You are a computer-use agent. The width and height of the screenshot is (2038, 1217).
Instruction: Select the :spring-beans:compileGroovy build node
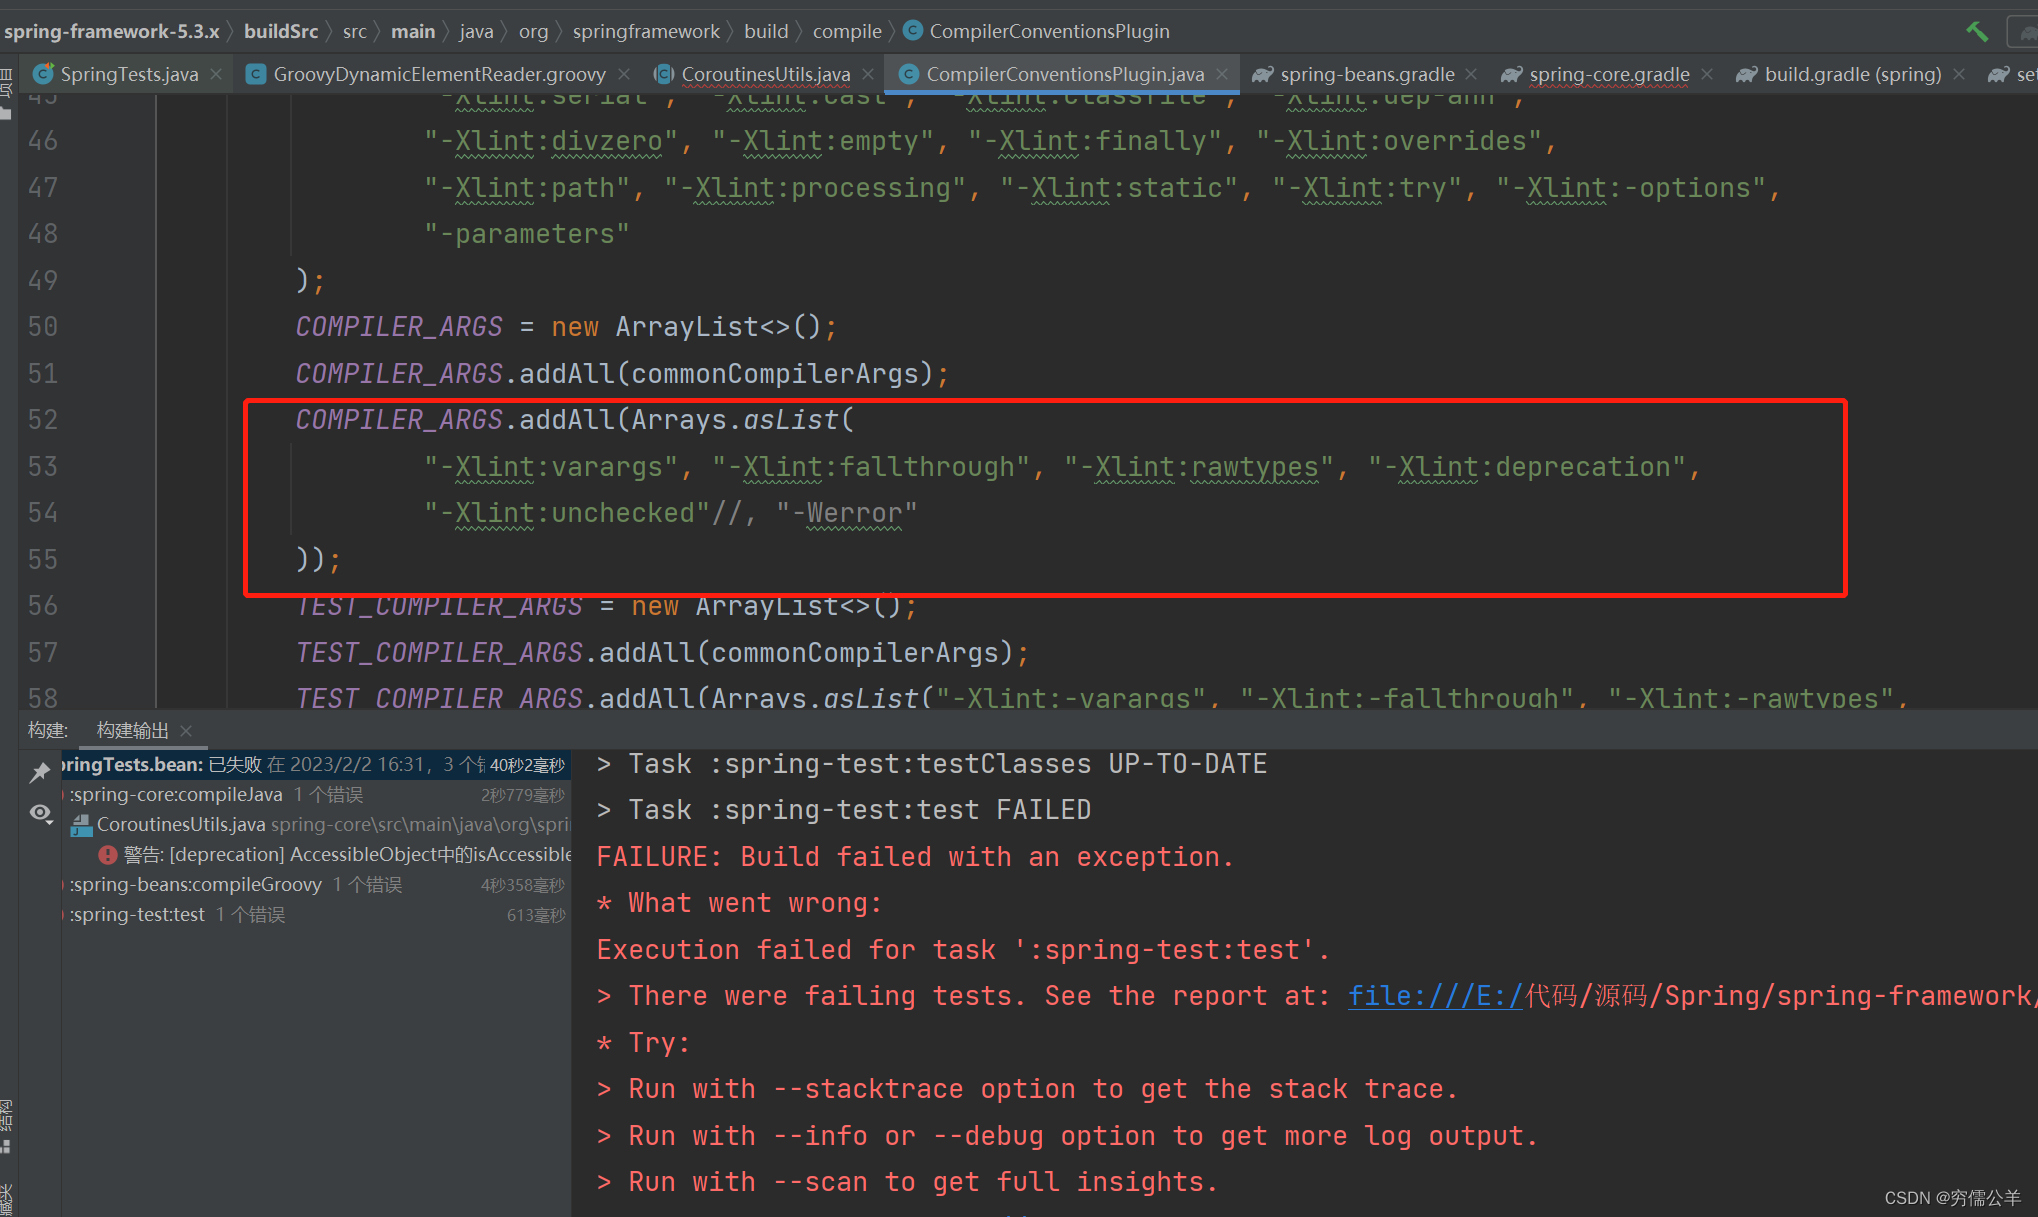click(x=196, y=885)
